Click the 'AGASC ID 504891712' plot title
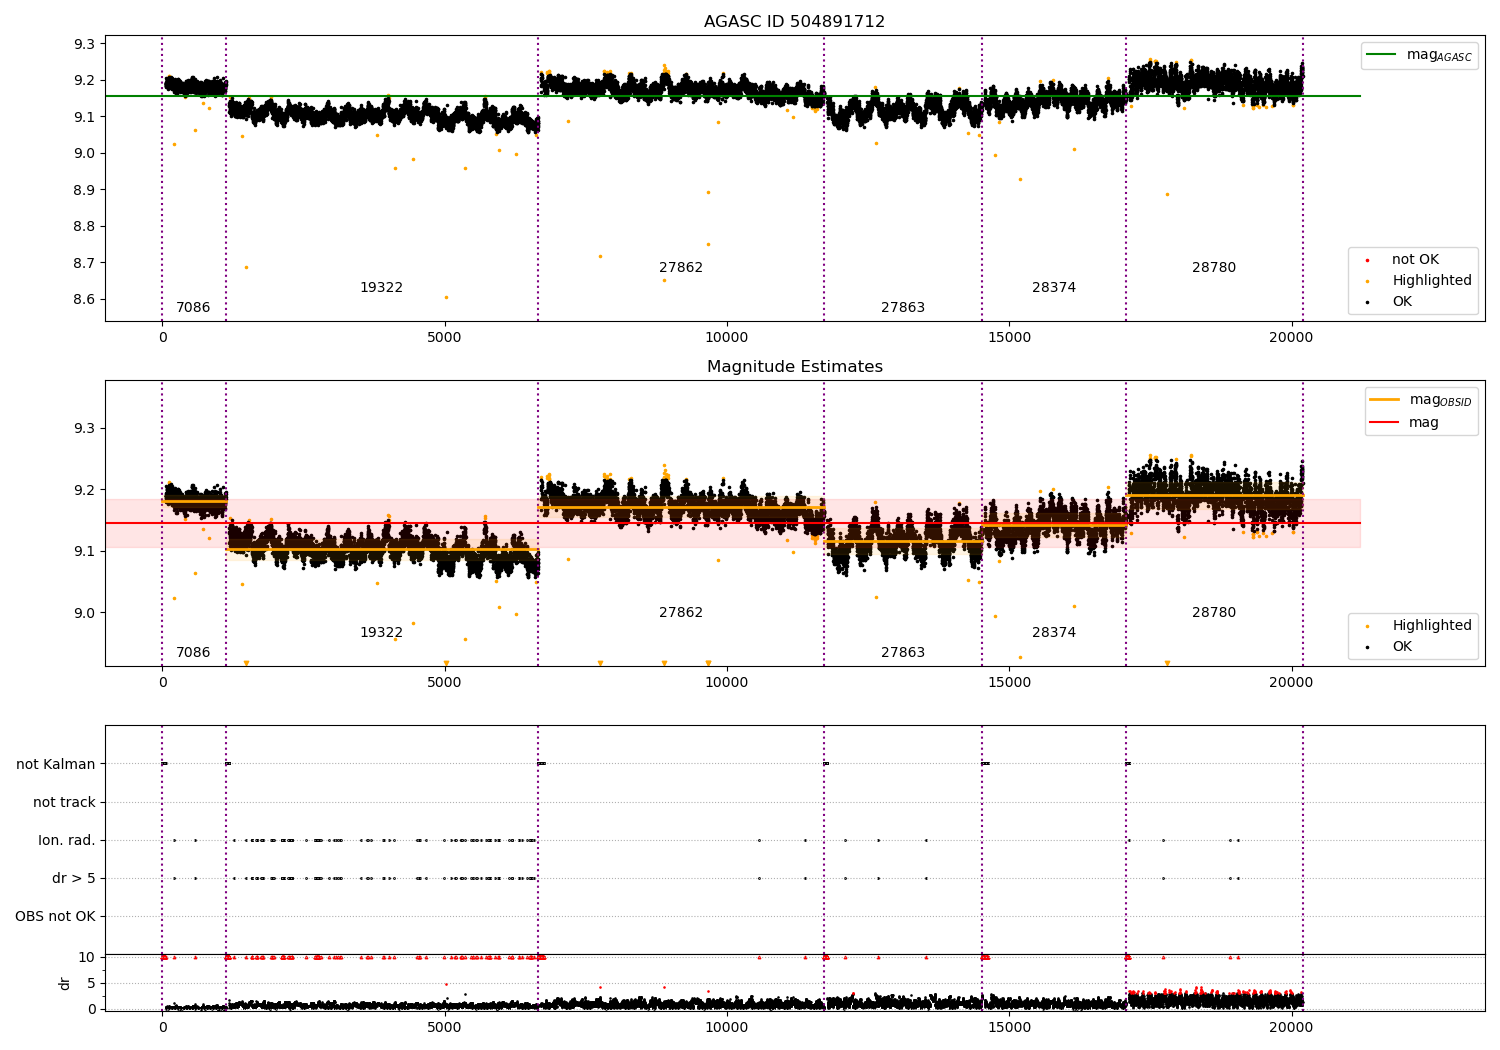 click(x=794, y=22)
